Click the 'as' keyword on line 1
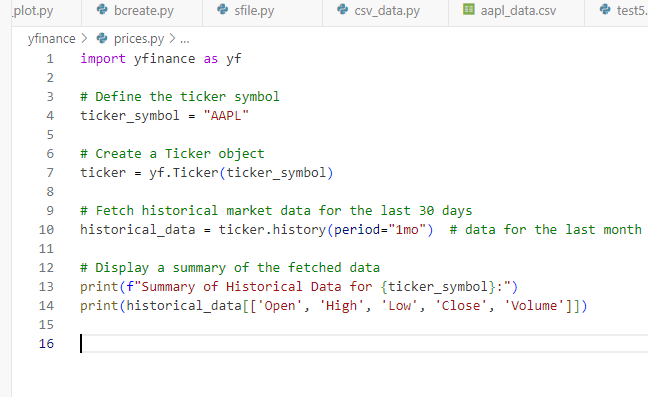 (211, 59)
